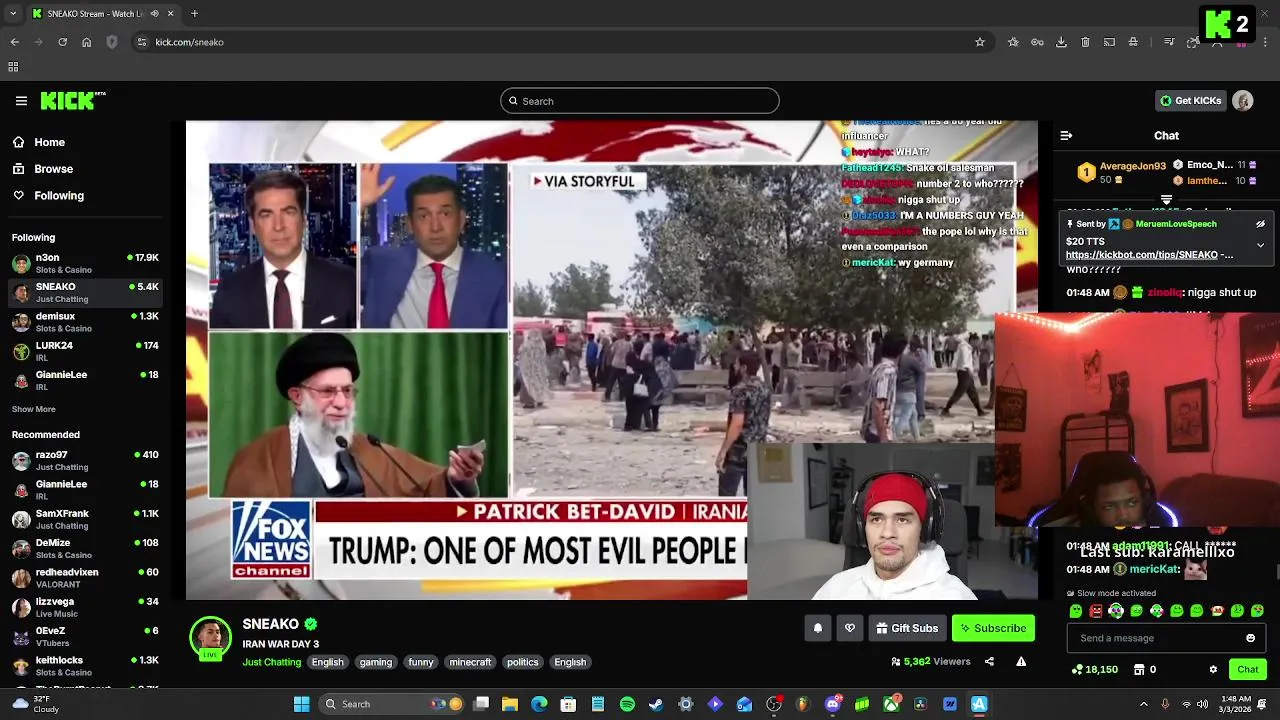The height and width of the screenshot is (720, 1280).
Task: Click the Subscribe button
Action: pyautogui.click(x=993, y=628)
